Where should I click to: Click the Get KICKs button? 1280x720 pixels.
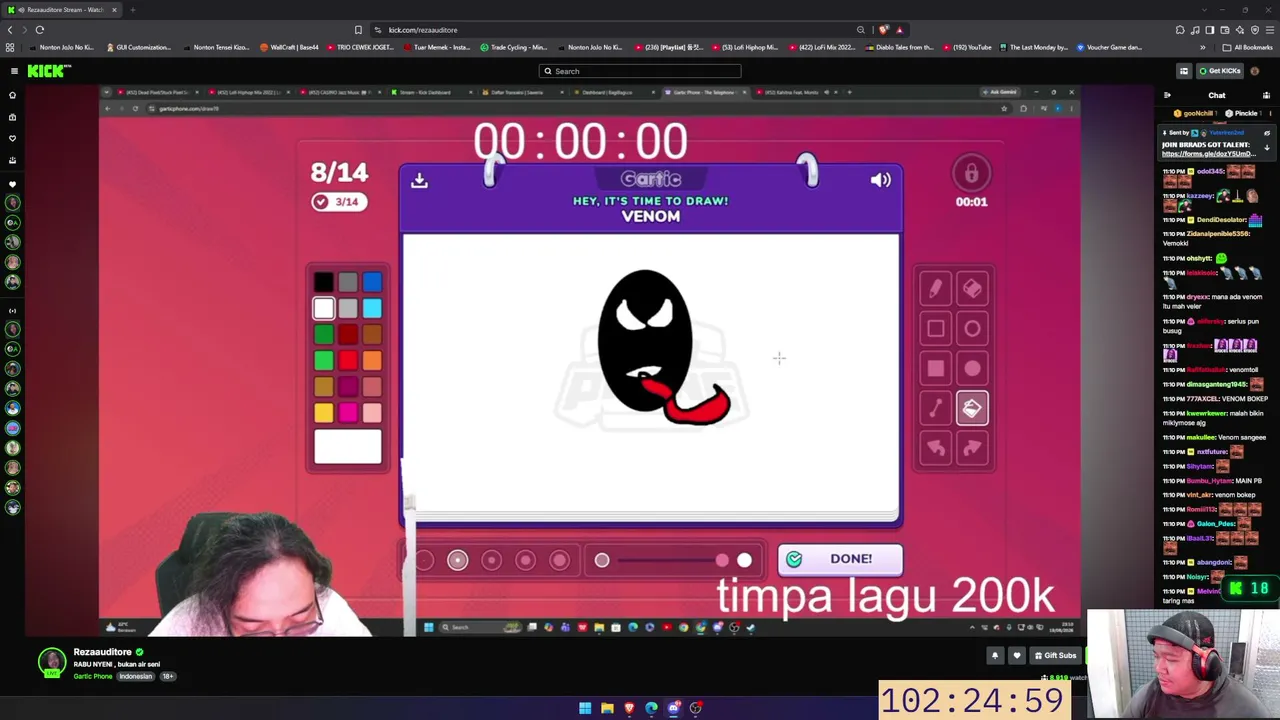[1219, 71]
